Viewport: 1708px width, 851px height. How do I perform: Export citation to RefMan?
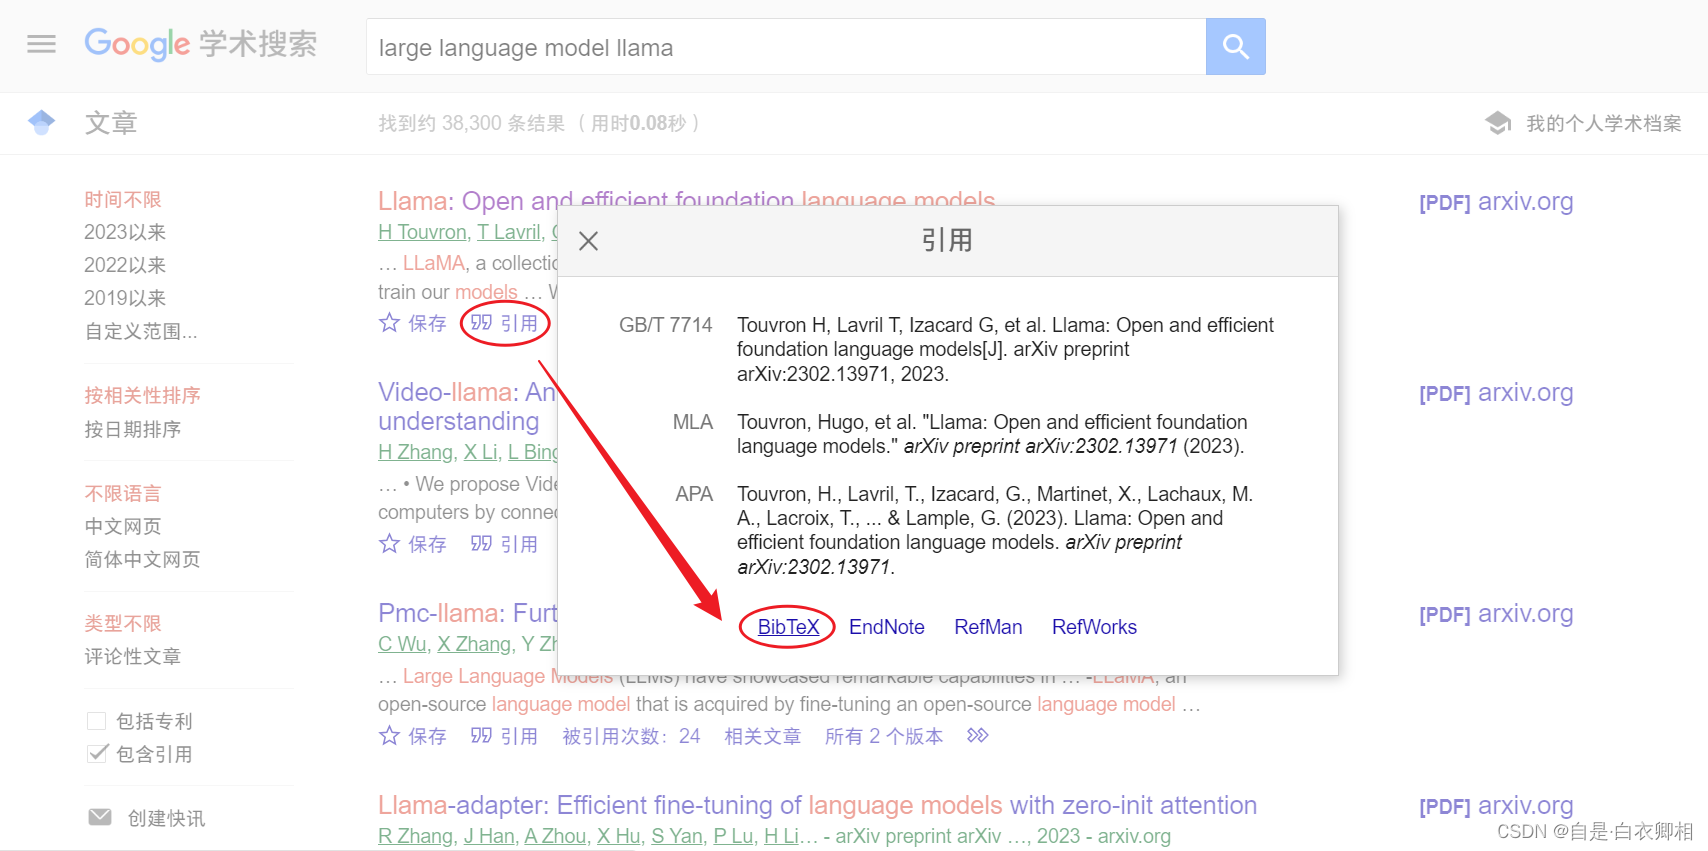[988, 627]
